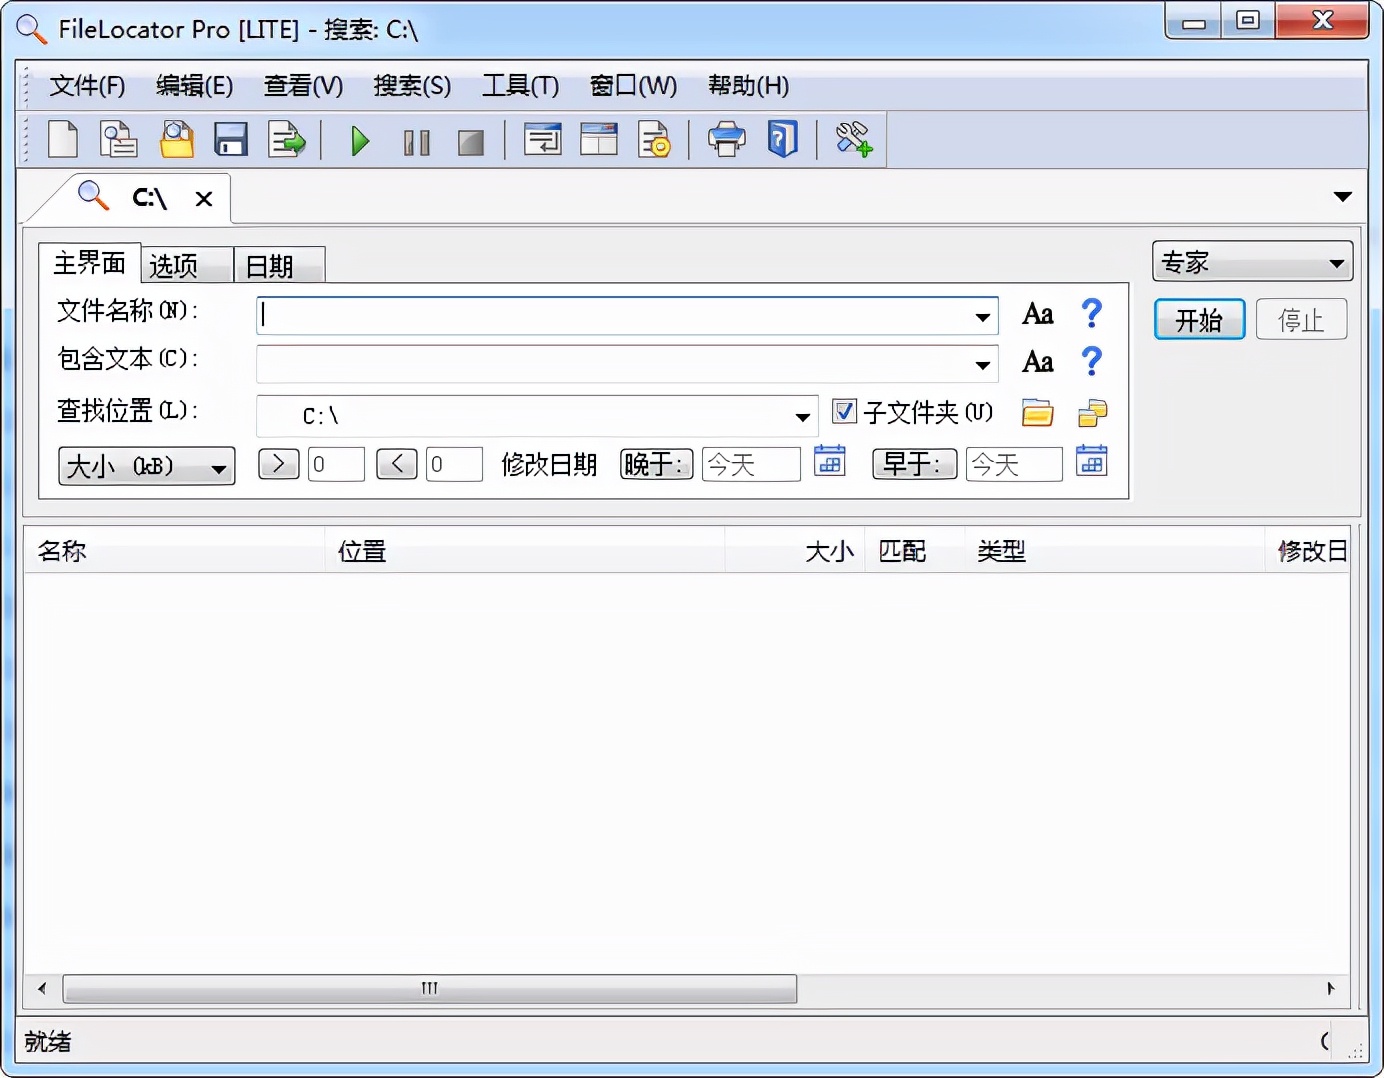The image size is (1384, 1078).
Task: Click the Stop search square icon
Action: click(471, 142)
